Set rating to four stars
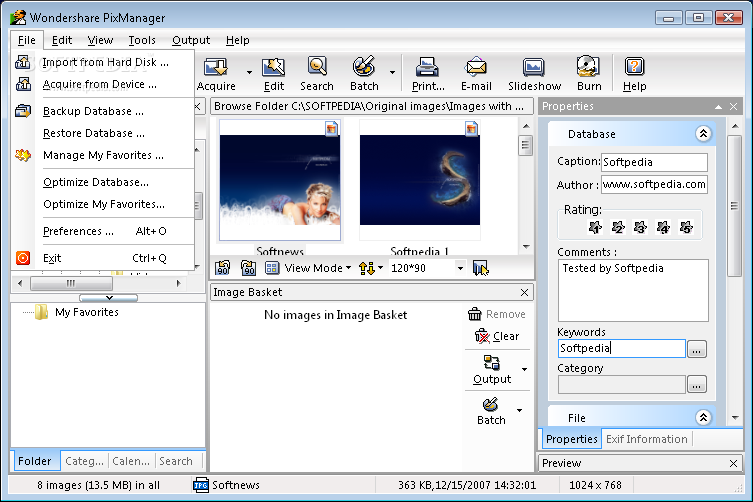Image resolution: width=753 pixels, height=502 pixels. pos(663,227)
